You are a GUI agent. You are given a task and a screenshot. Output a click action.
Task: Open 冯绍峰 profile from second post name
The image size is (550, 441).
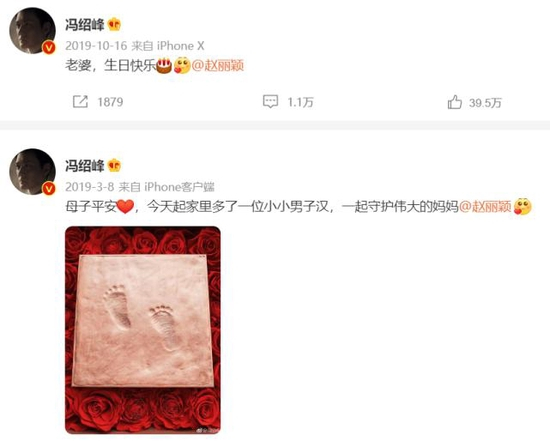tap(85, 166)
